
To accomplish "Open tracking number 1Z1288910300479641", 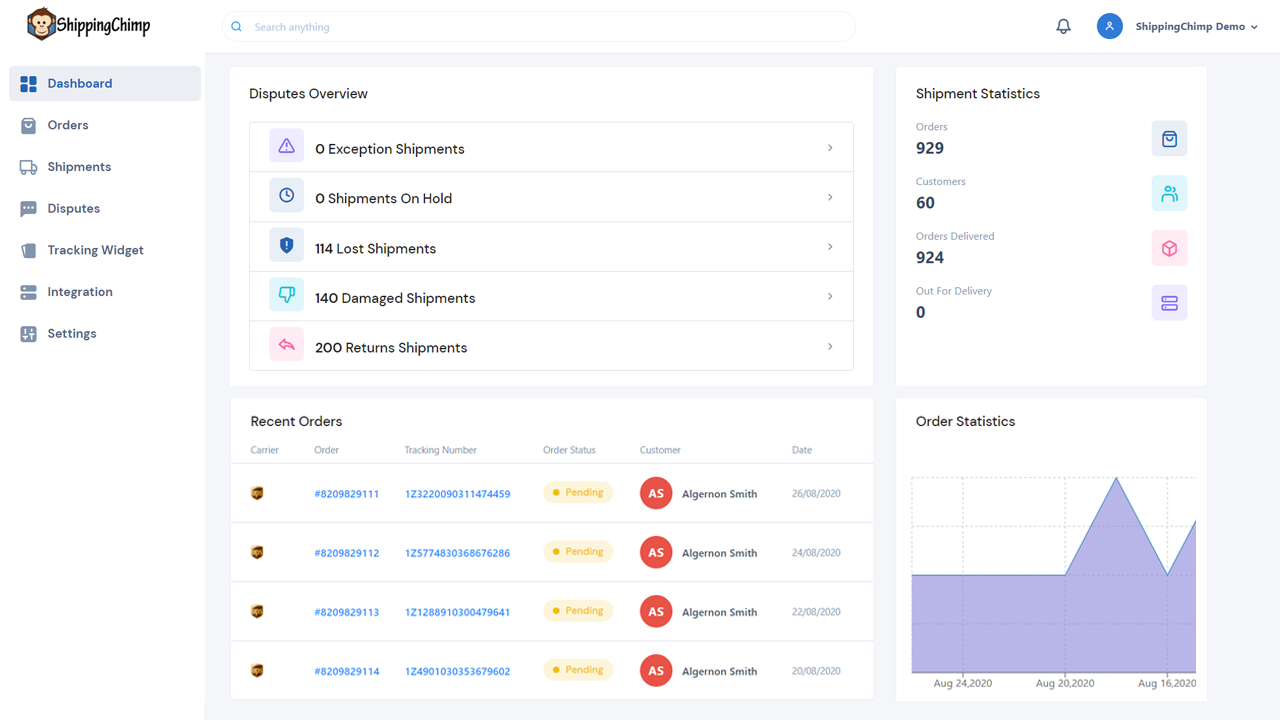I will (457, 612).
